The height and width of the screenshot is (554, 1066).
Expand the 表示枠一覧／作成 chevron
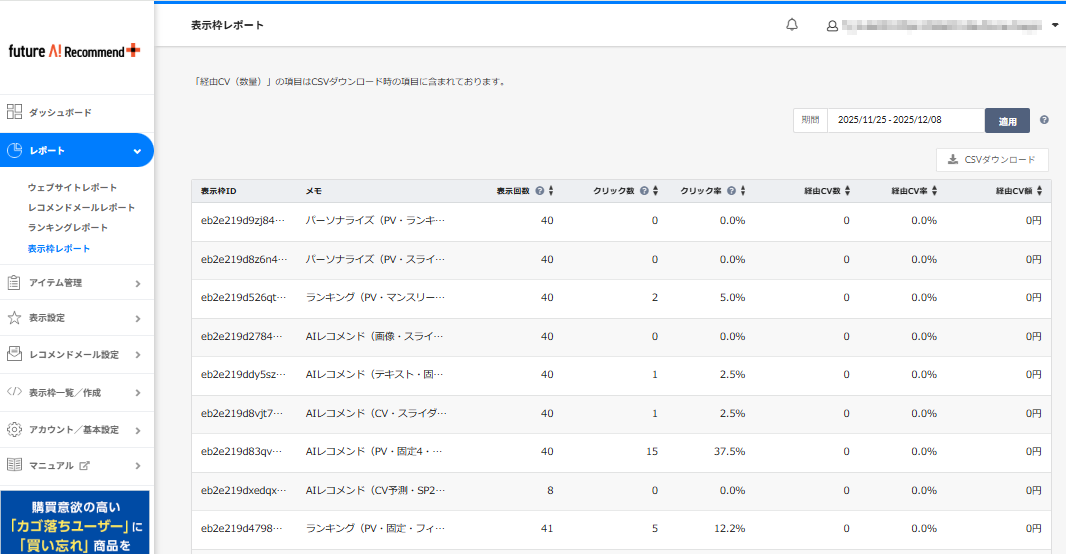138,393
